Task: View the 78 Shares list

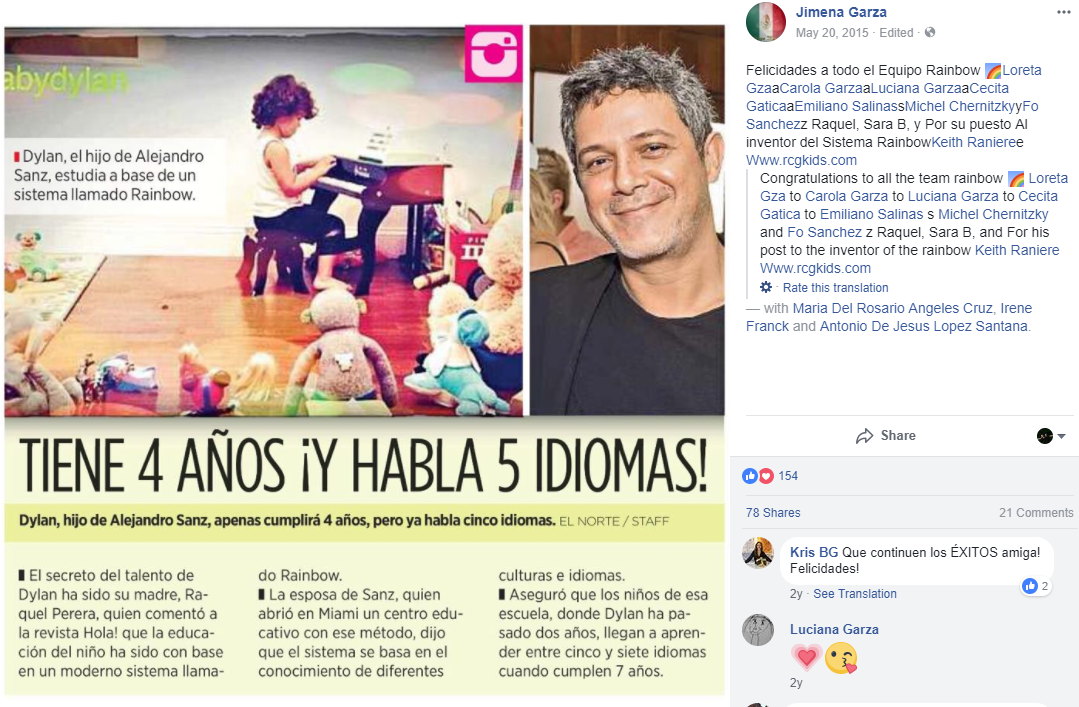Action: click(x=773, y=513)
